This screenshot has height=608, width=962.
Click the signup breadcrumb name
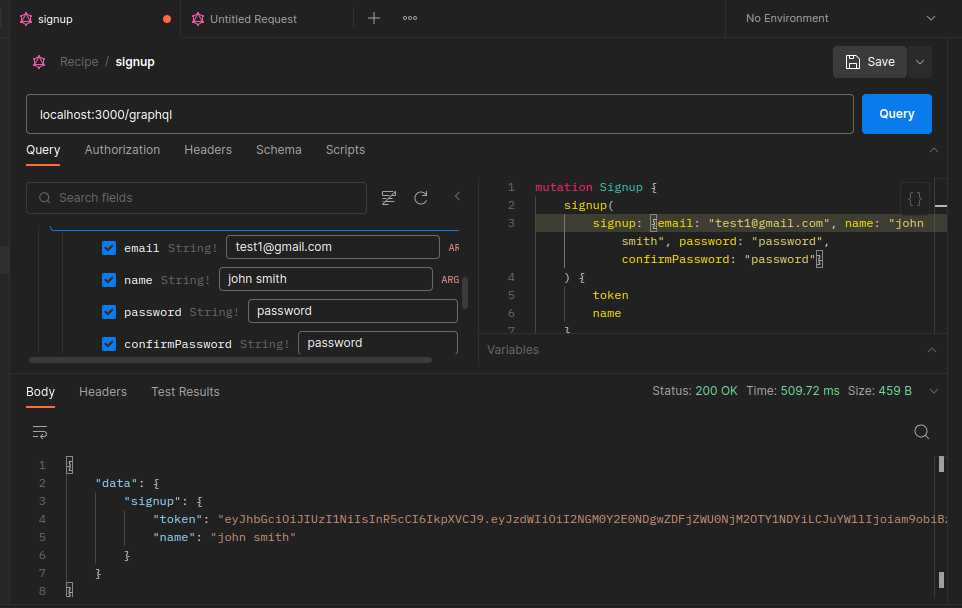coord(135,62)
